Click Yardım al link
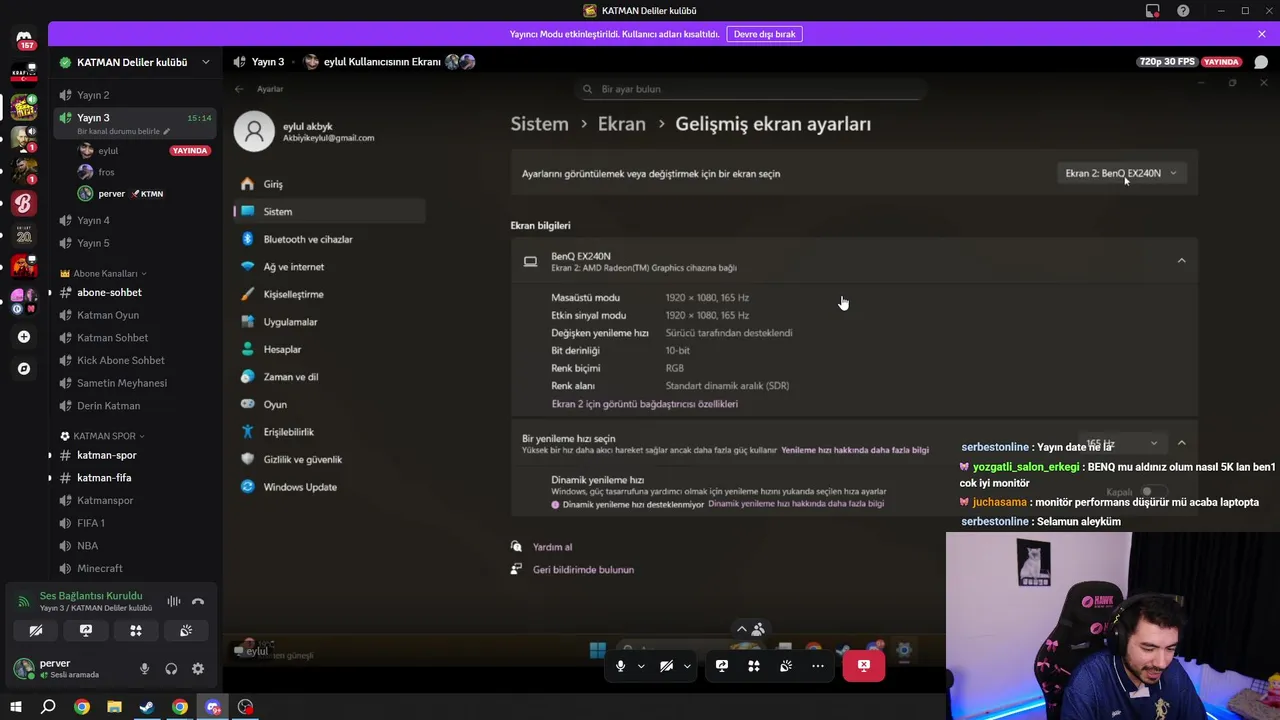Viewport: 1280px width, 720px height. coord(552,547)
